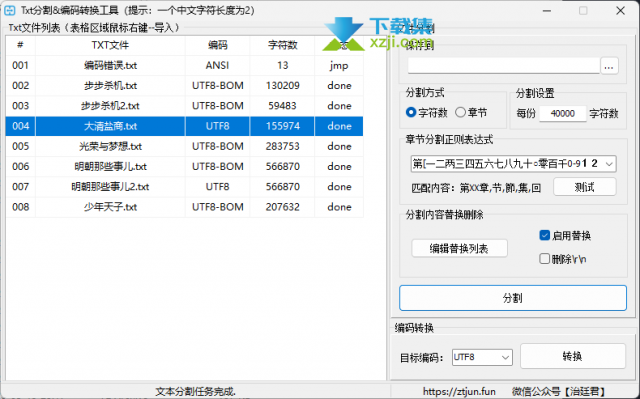640x399 pixels.
Task: Click the 文本分割任务完成 status message
Action: coord(196,392)
